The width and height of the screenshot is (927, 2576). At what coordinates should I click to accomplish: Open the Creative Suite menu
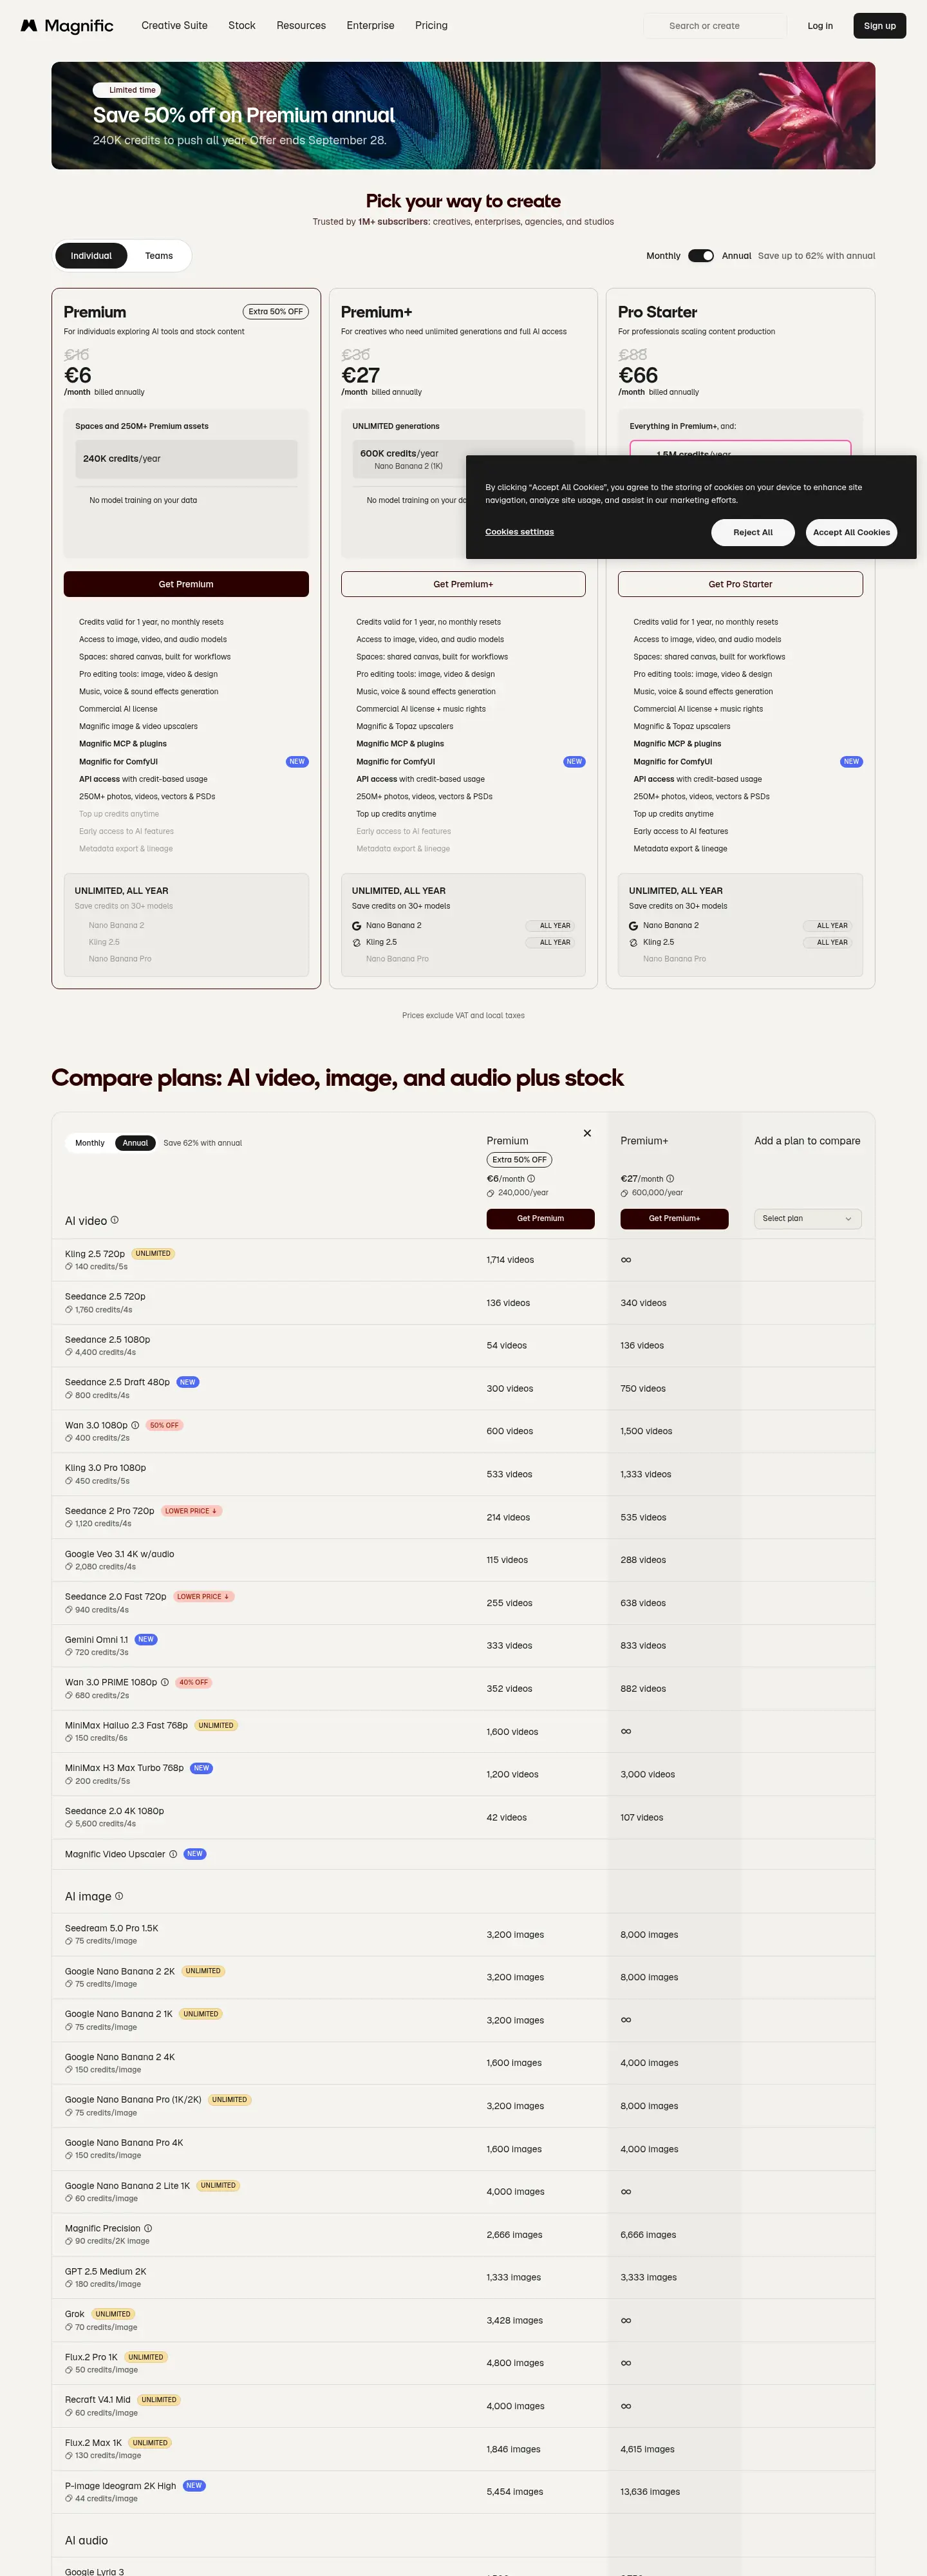pos(174,26)
